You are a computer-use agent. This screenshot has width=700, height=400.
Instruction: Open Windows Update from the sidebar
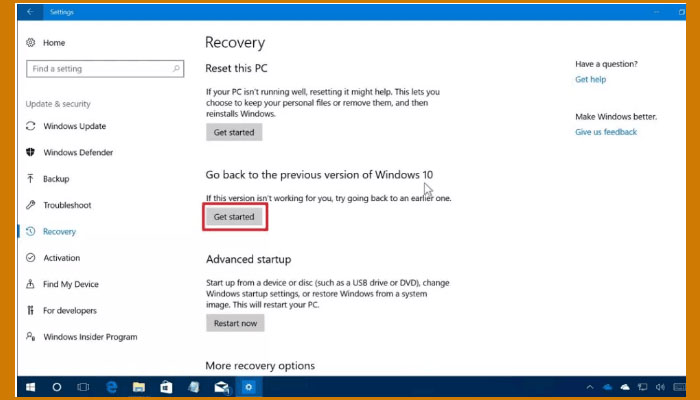[x=74, y=127]
